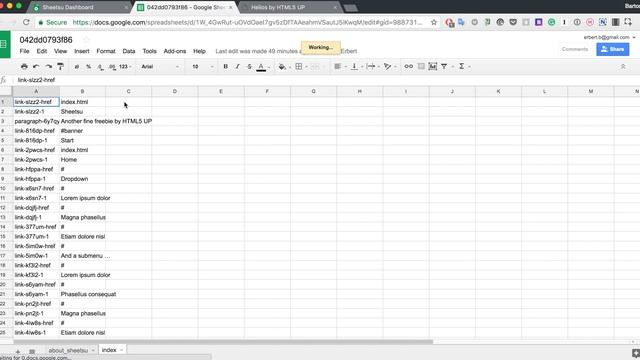
Task: Toggle strikethrough formatting
Action: [249, 67]
